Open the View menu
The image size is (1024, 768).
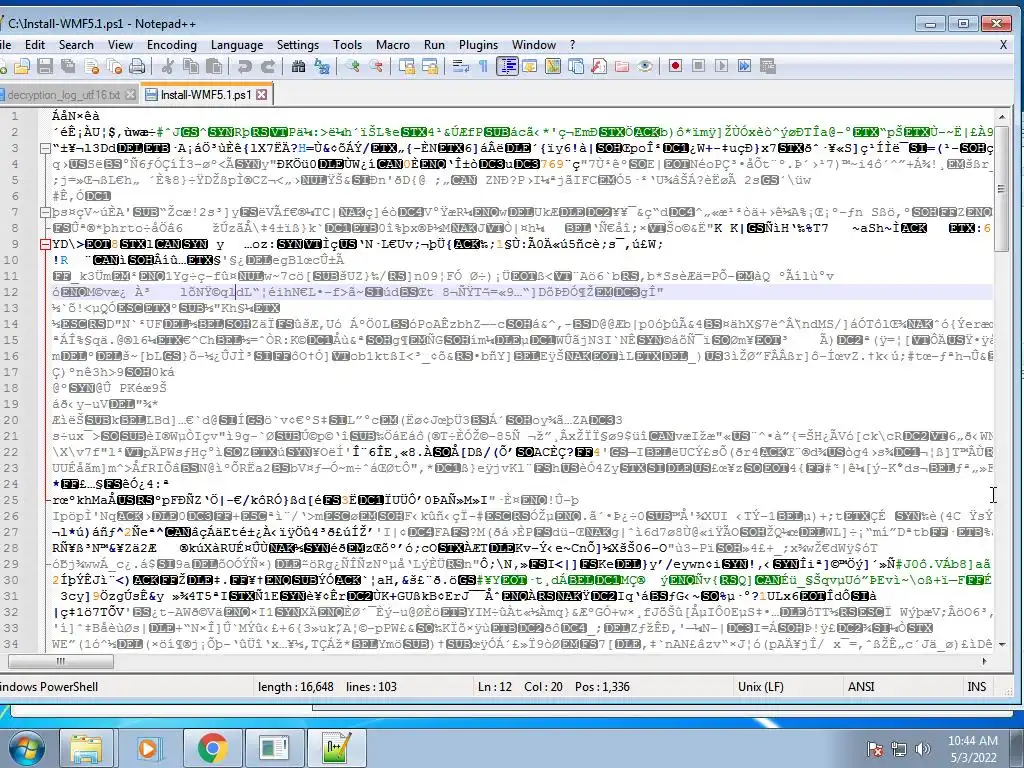120,44
